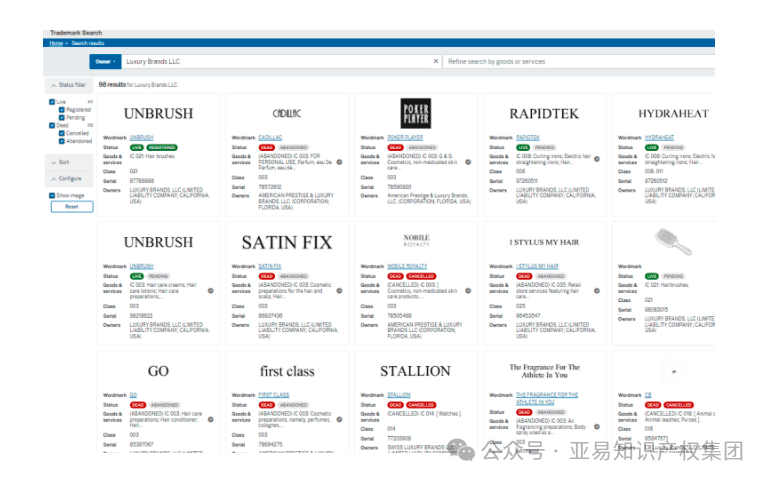Select the Search results breadcrumb
Screen dimensions: 768x481
point(88,43)
